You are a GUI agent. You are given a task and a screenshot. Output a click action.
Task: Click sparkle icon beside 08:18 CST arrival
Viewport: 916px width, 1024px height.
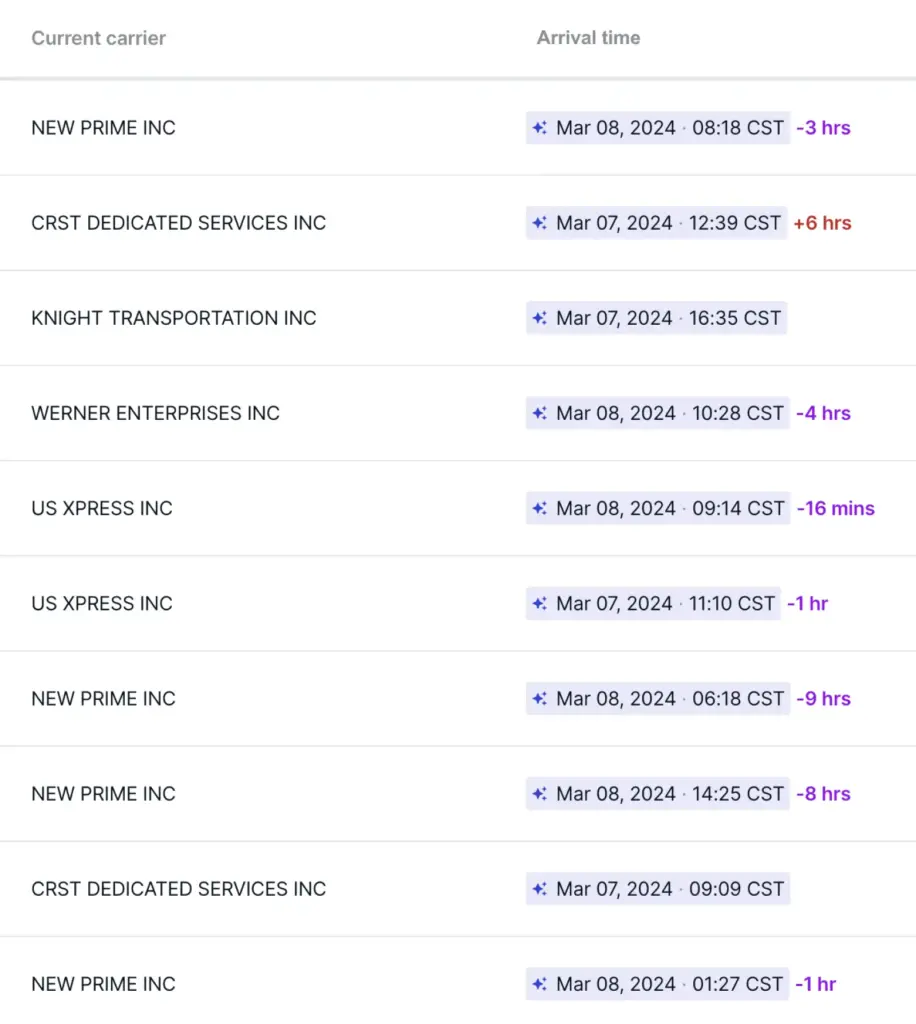coord(540,128)
